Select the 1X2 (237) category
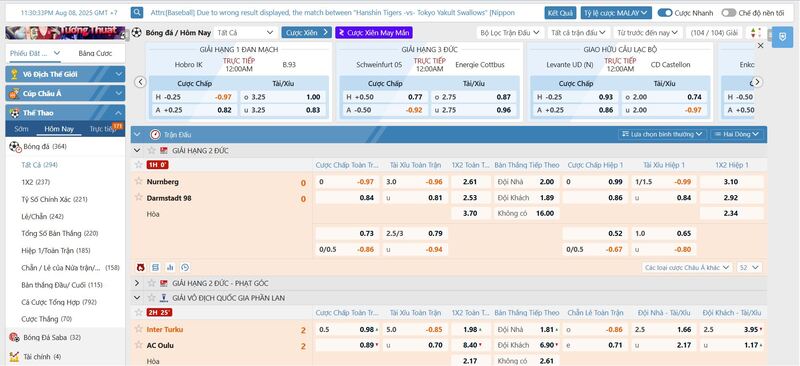800x366 pixels. click(x=36, y=182)
